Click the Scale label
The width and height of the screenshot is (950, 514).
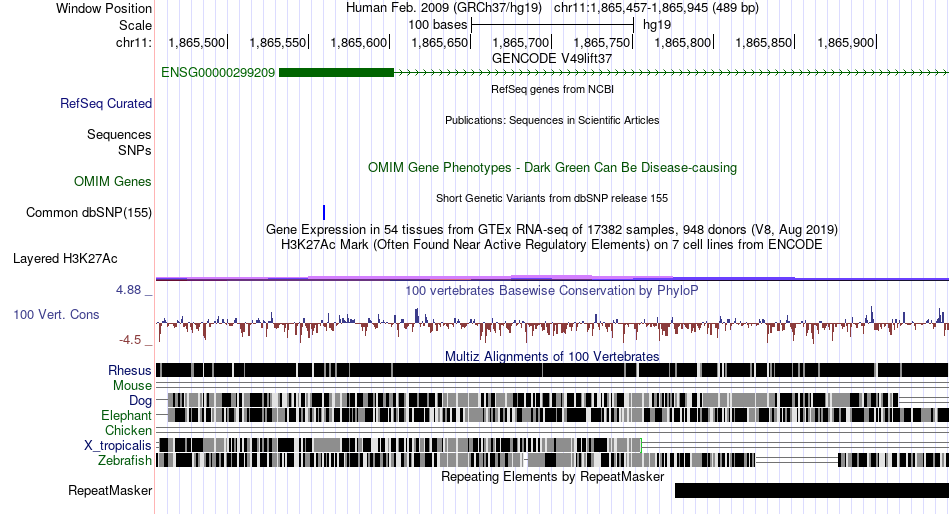pos(135,25)
